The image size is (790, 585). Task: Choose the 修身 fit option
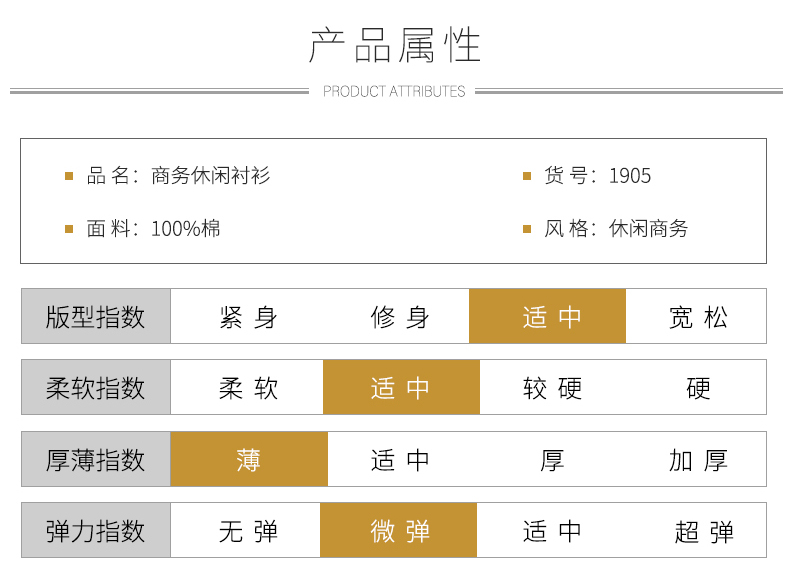tap(399, 317)
